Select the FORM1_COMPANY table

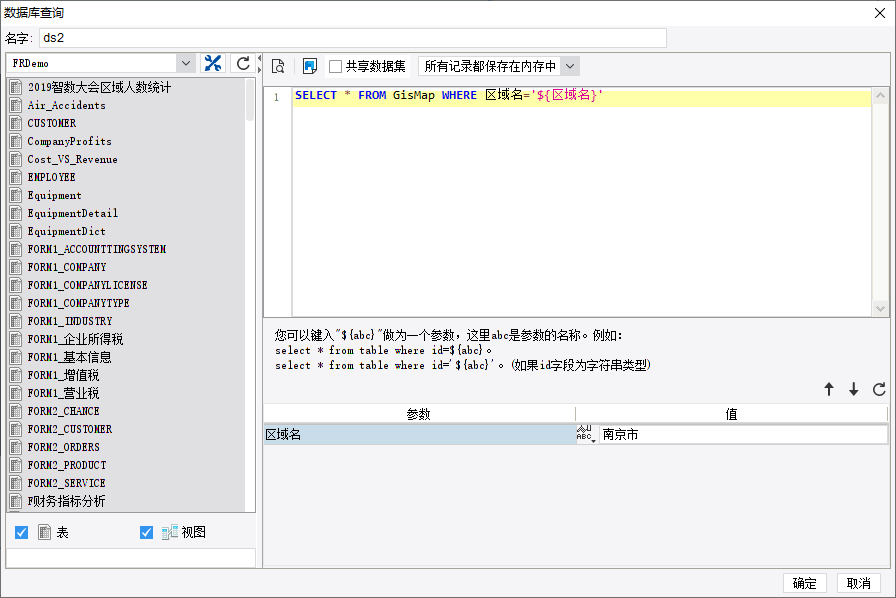coord(67,267)
